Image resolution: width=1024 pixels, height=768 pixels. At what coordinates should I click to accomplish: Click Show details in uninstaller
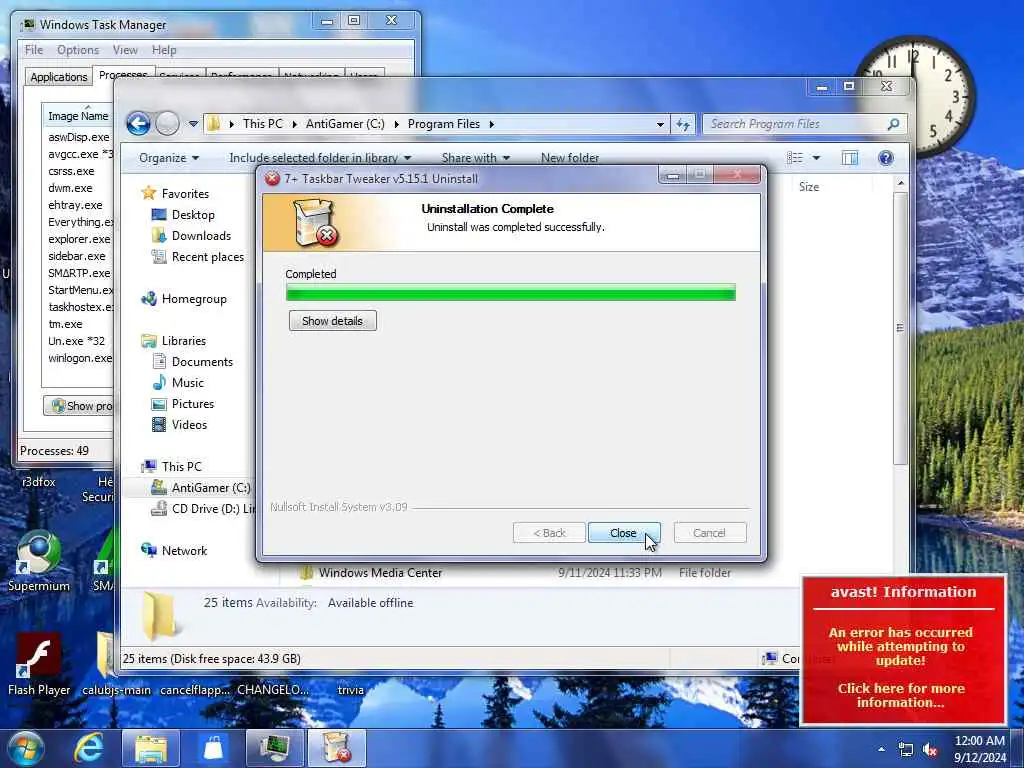(x=332, y=321)
